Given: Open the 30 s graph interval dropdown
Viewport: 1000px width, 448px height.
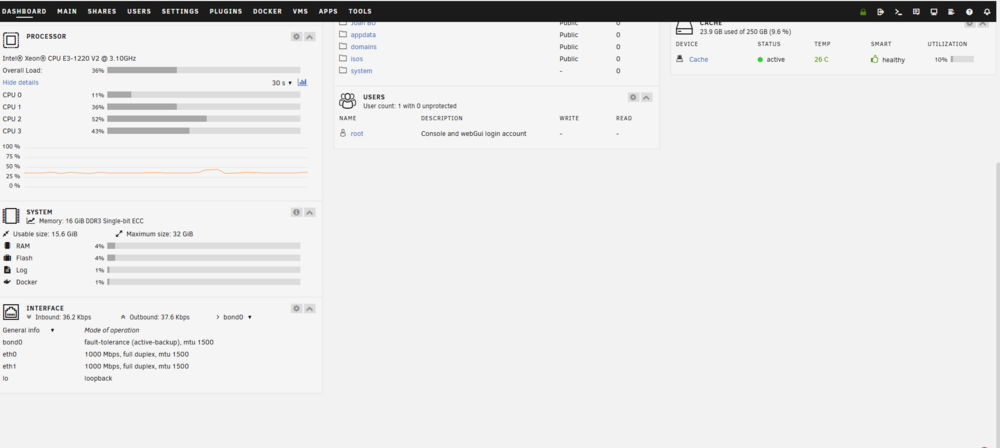Looking at the screenshot, I should tap(282, 83).
